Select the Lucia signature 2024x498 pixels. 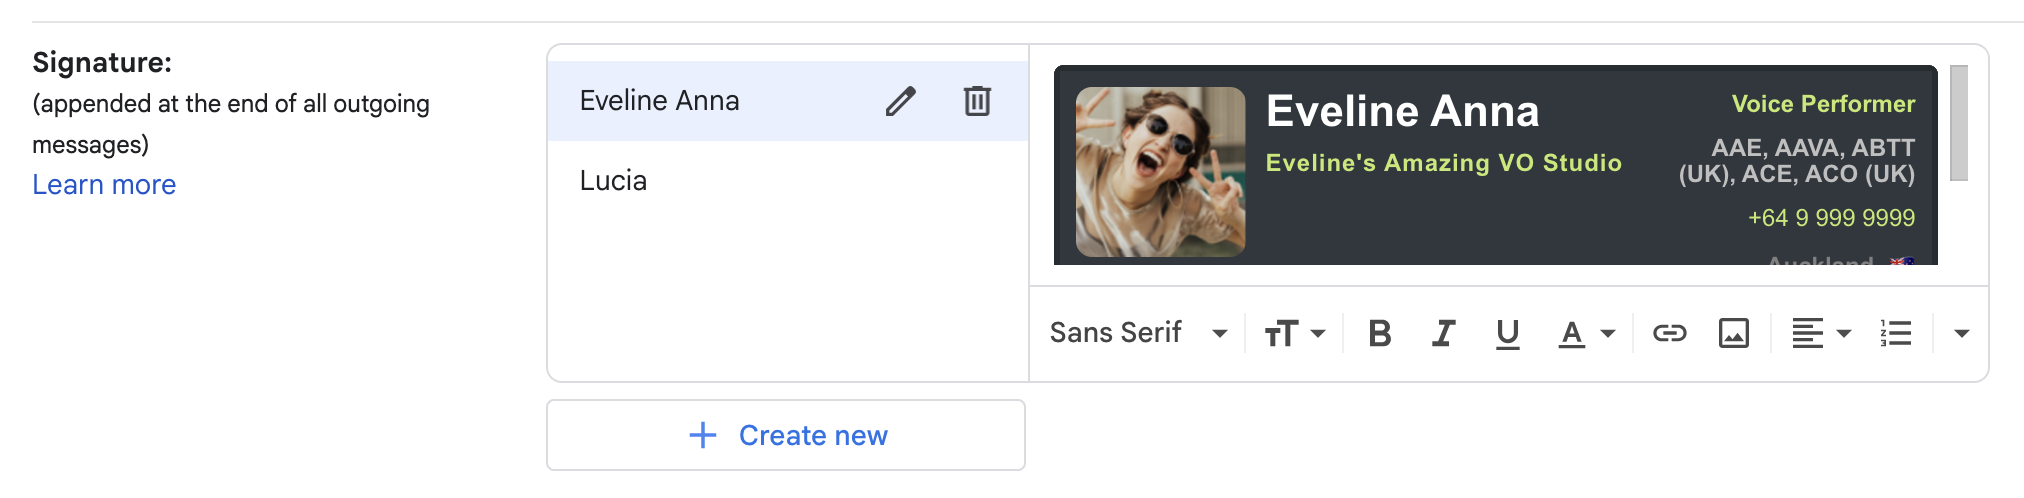[613, 181]
